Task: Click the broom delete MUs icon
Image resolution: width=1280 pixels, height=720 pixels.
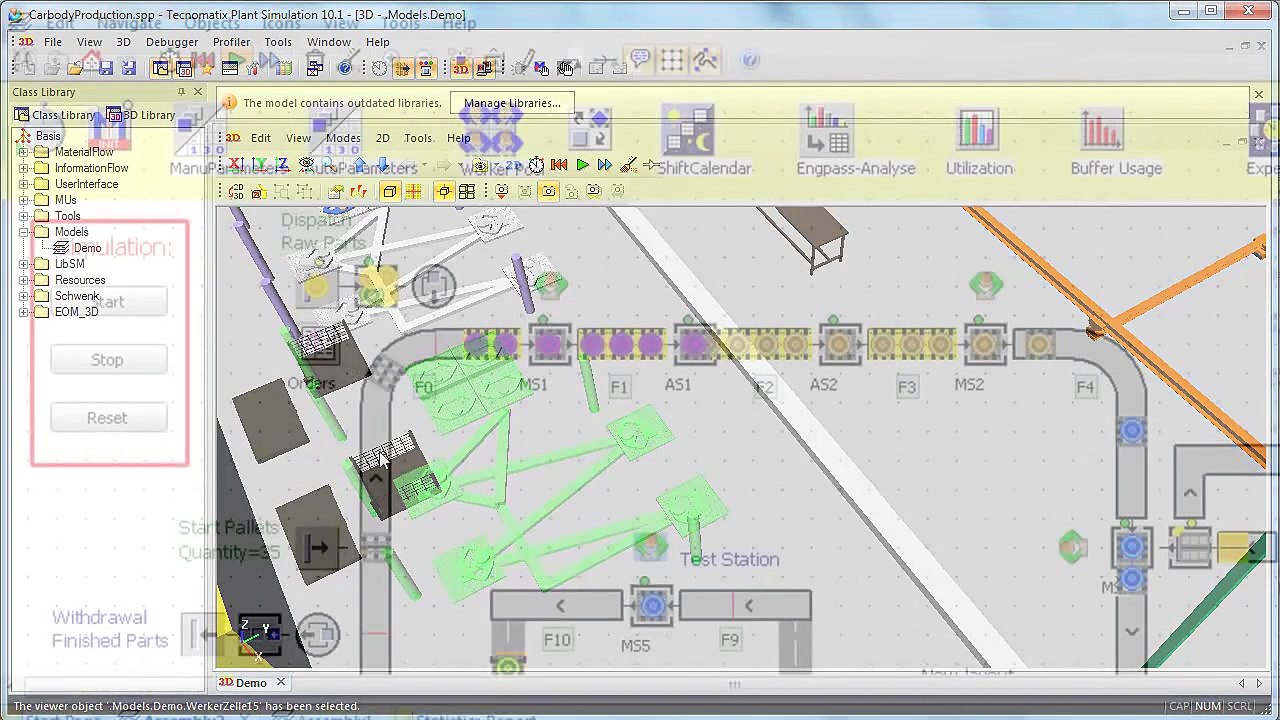Action: [628, 165]
